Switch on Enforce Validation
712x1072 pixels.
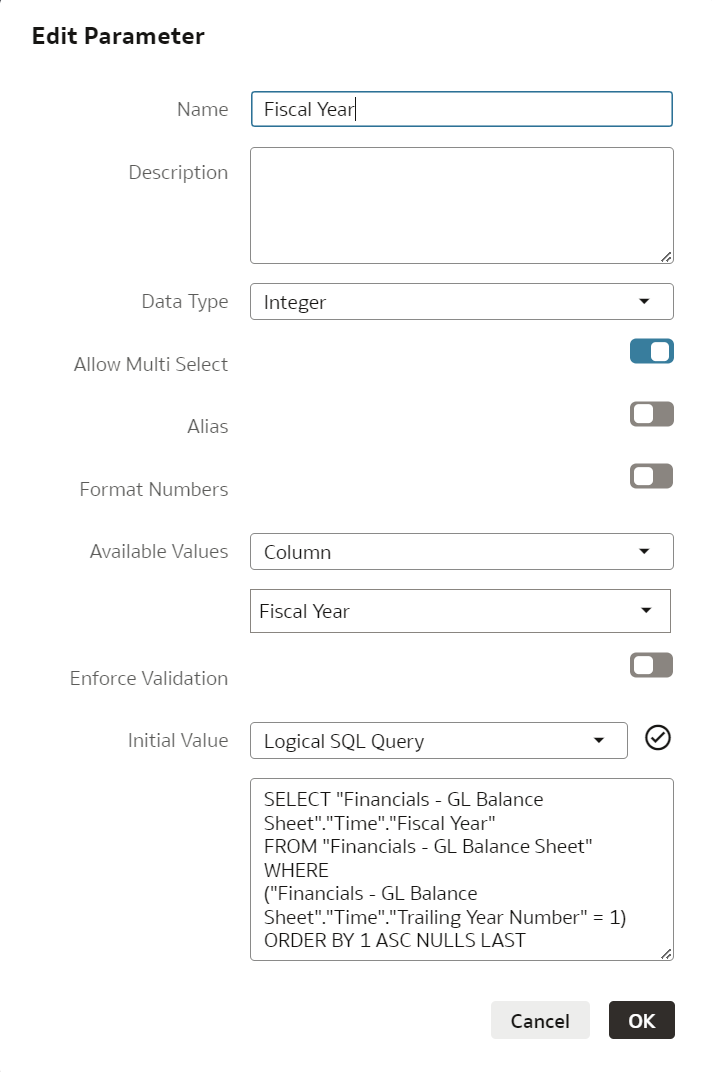(652, 665)
